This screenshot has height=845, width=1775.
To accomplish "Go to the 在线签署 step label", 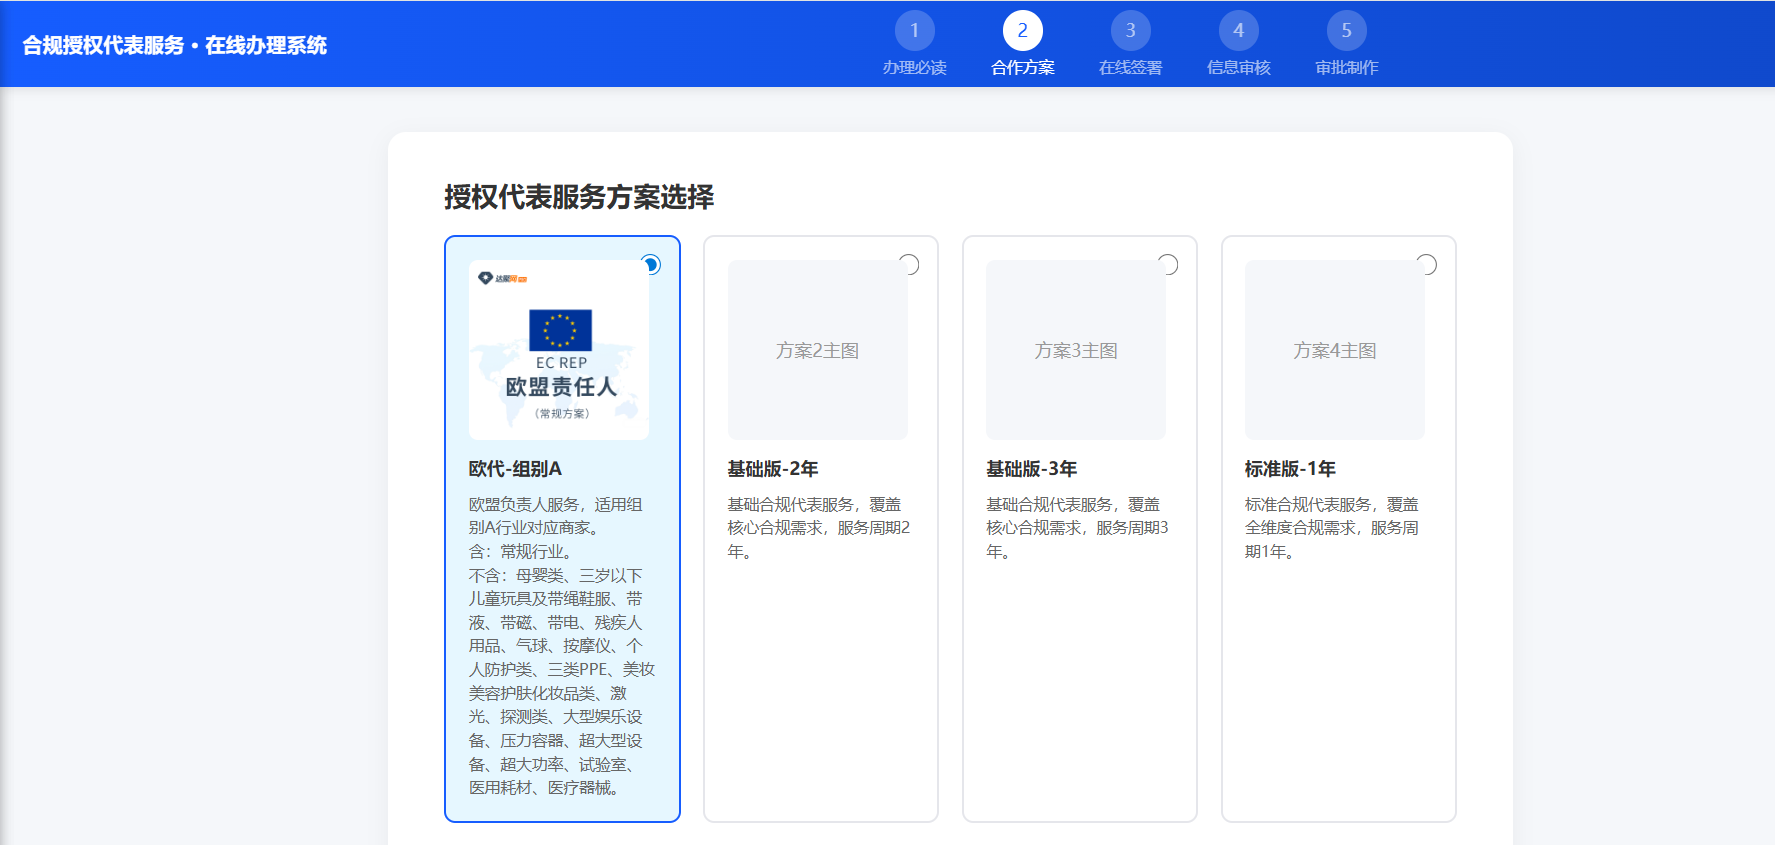I will click(x=1130, y=67).
